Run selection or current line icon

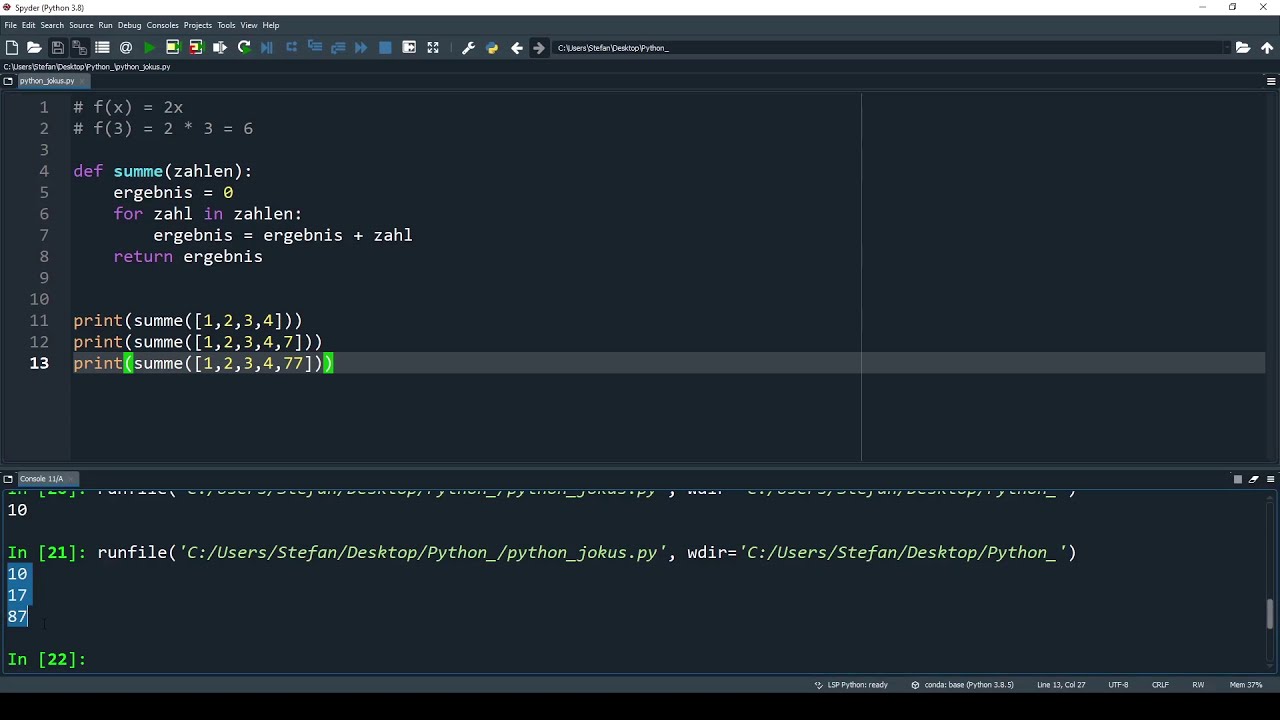click(x=220, y=47)
